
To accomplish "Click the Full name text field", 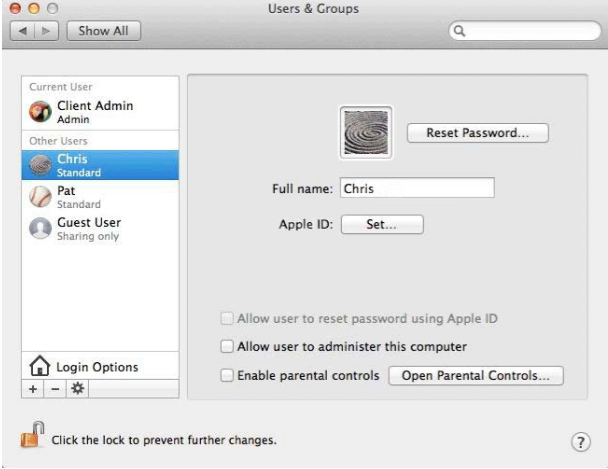I will click(x=416, y=187).
